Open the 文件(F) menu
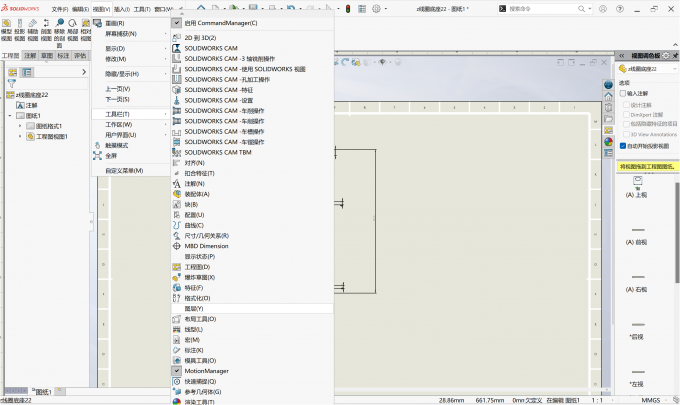 tap(60, 9)
